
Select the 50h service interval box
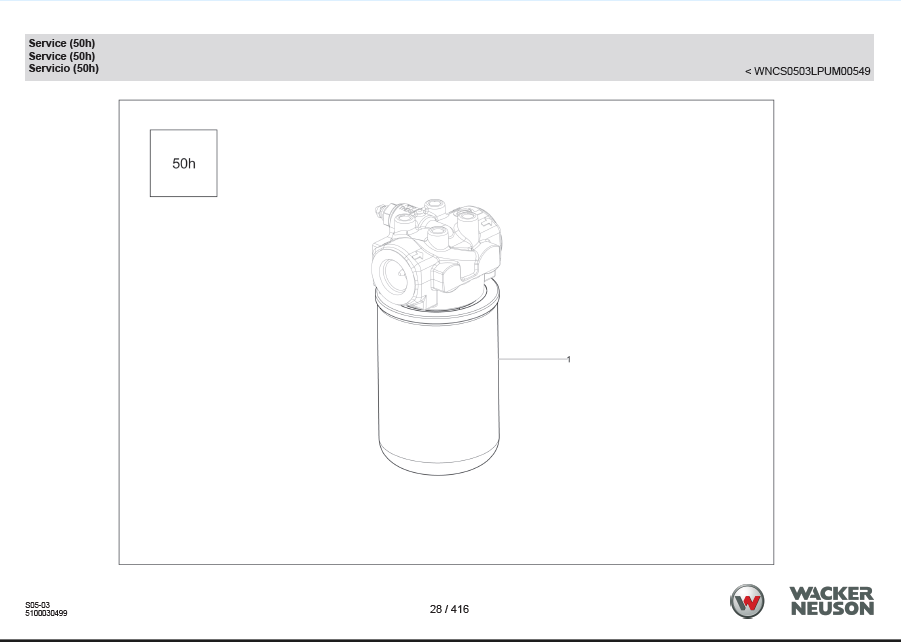(184, 163)
